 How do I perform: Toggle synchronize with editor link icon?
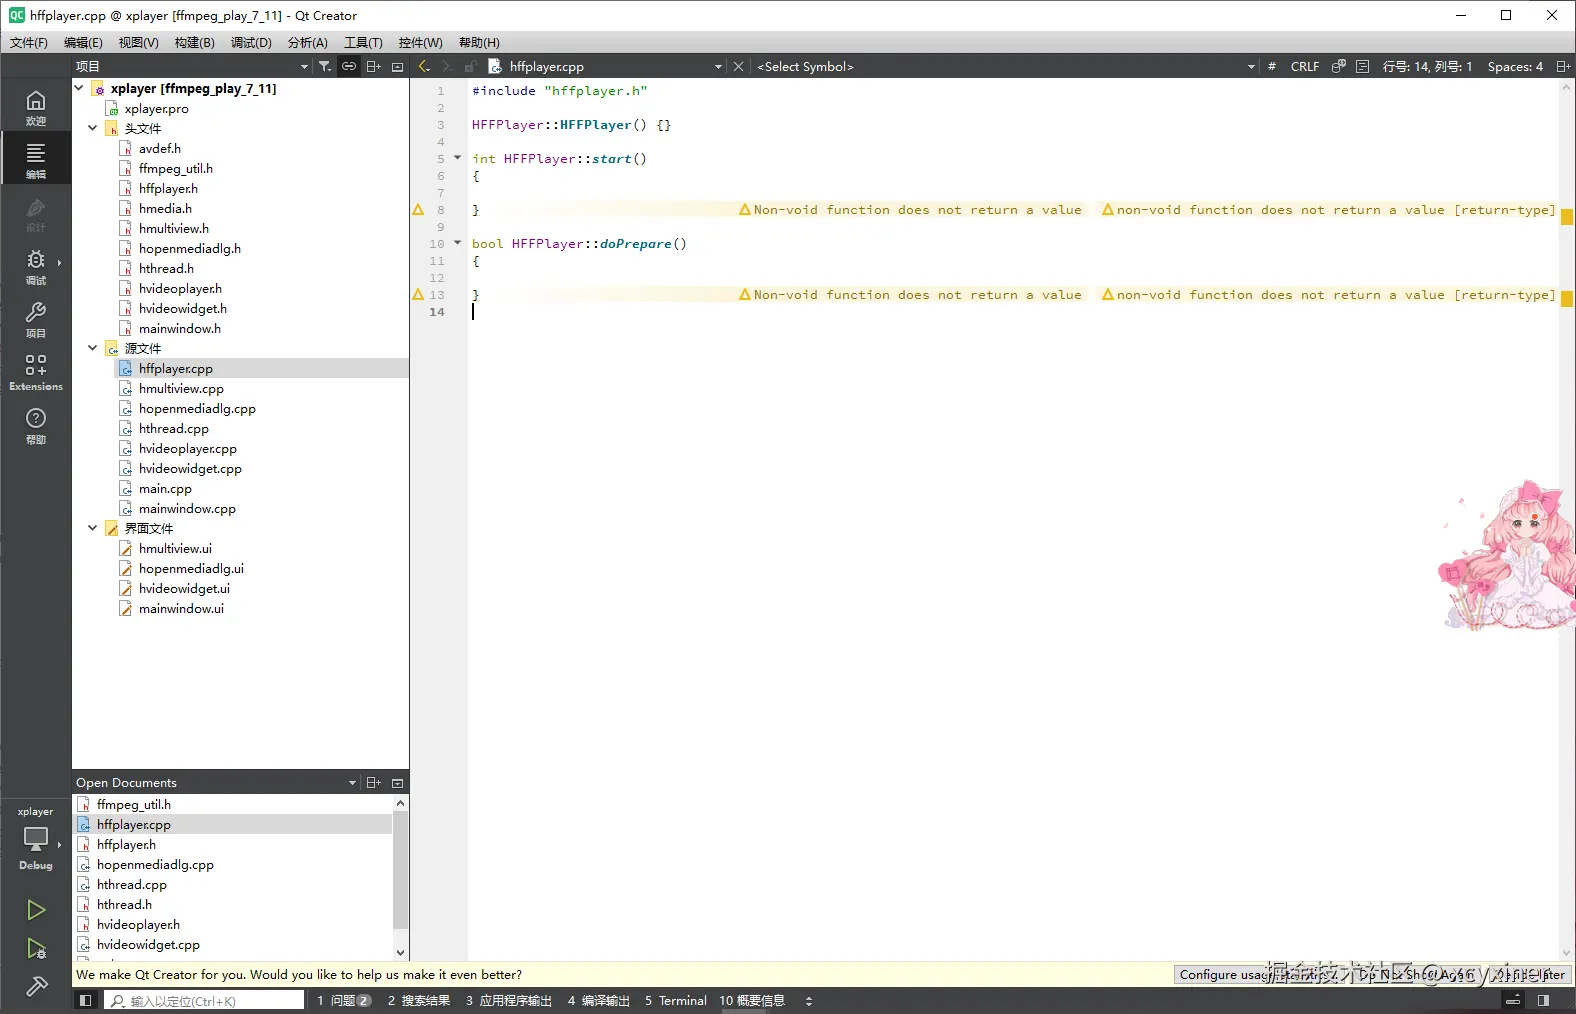349,66
